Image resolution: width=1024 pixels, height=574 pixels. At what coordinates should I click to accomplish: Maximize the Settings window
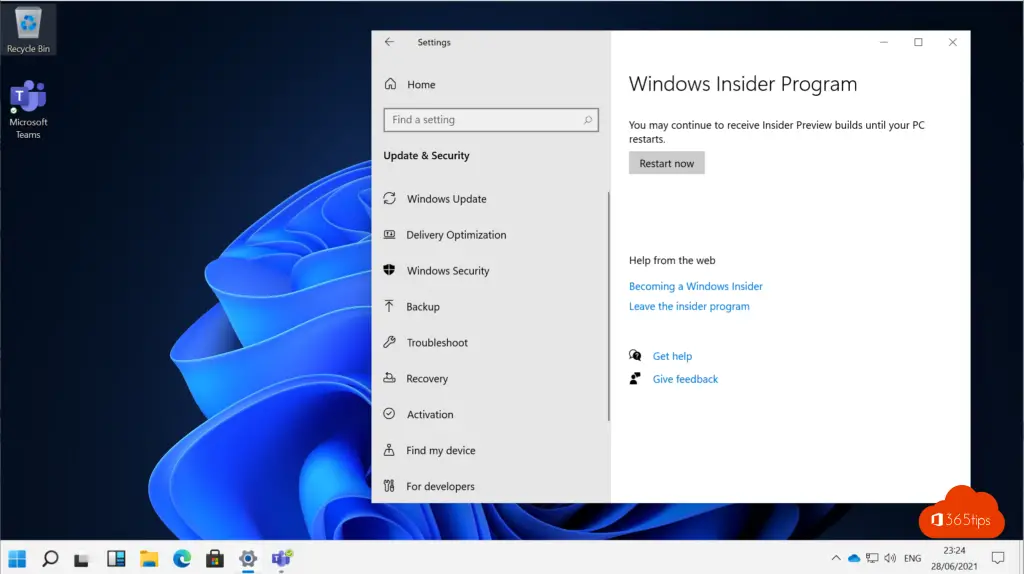[x=918, y=42]
